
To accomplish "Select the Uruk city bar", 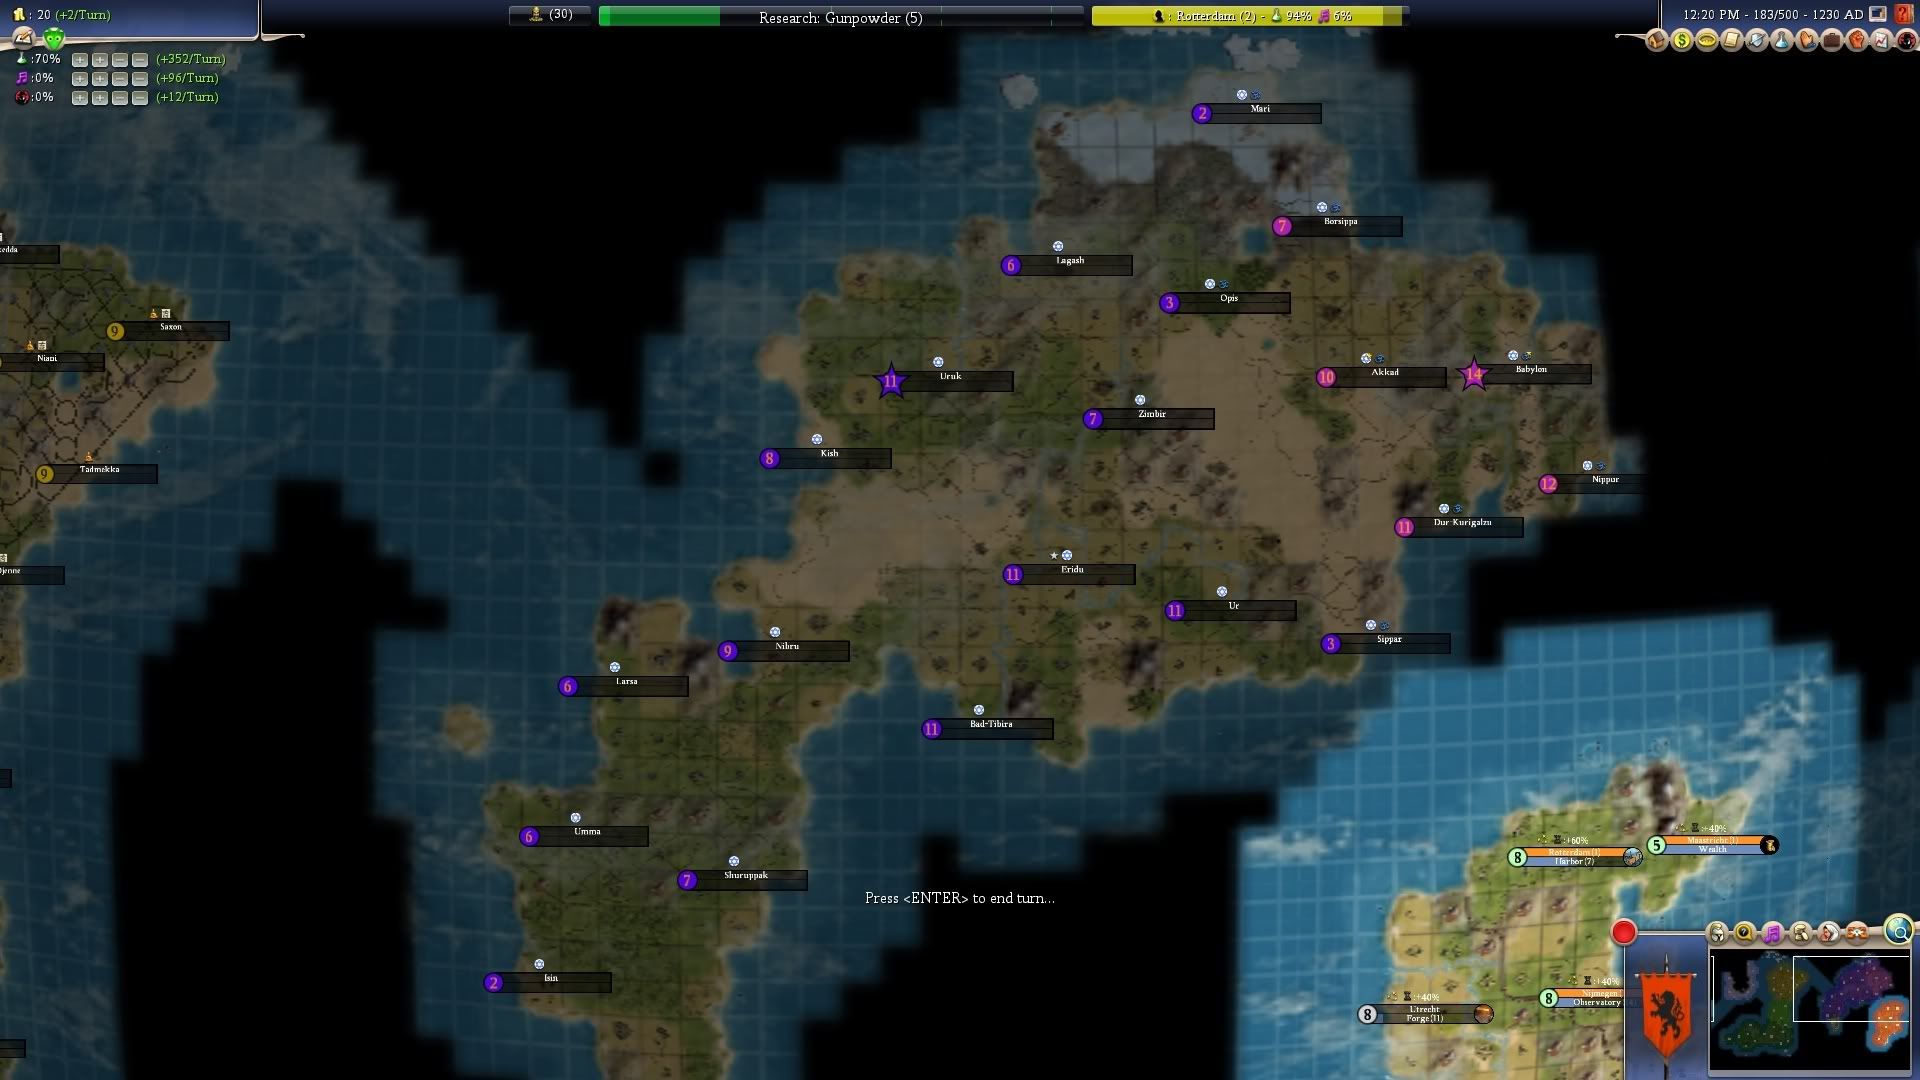I will click(944, 381).
